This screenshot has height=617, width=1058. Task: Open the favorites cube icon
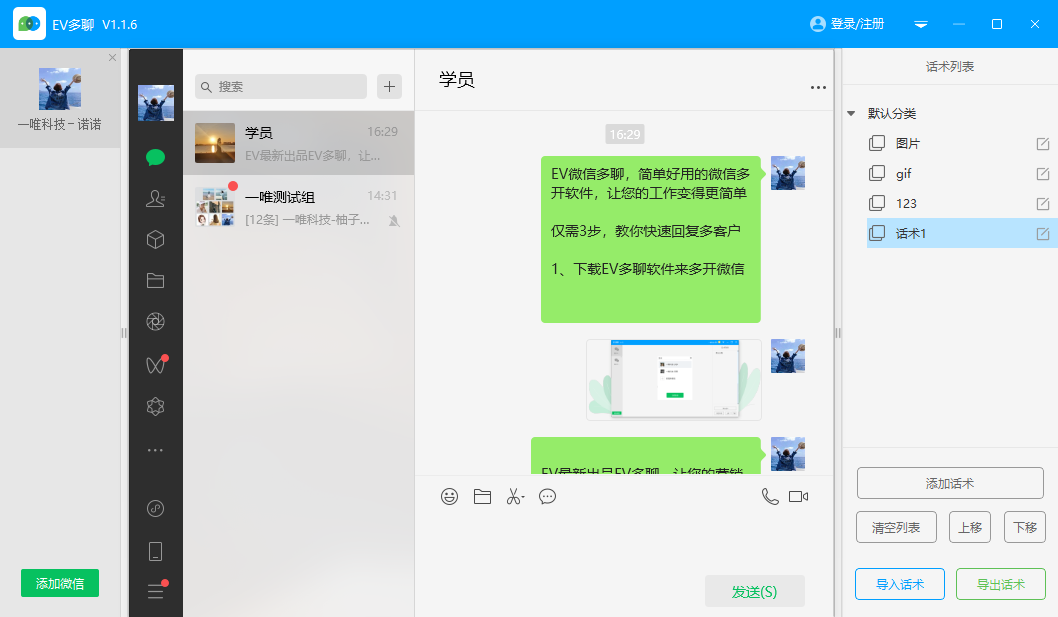pos(155,240)
